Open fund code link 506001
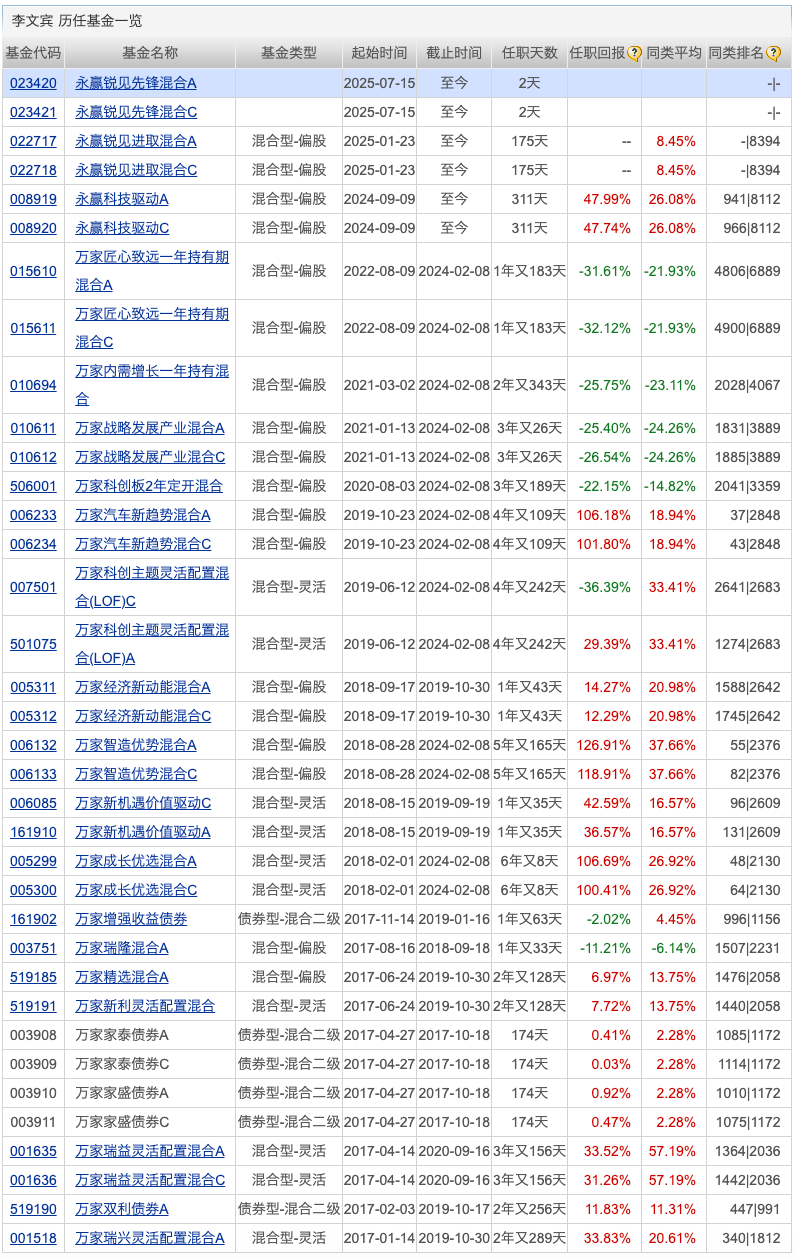This screenshot has height=1258, width=794. pyautogui.click(x=33, y=486)
